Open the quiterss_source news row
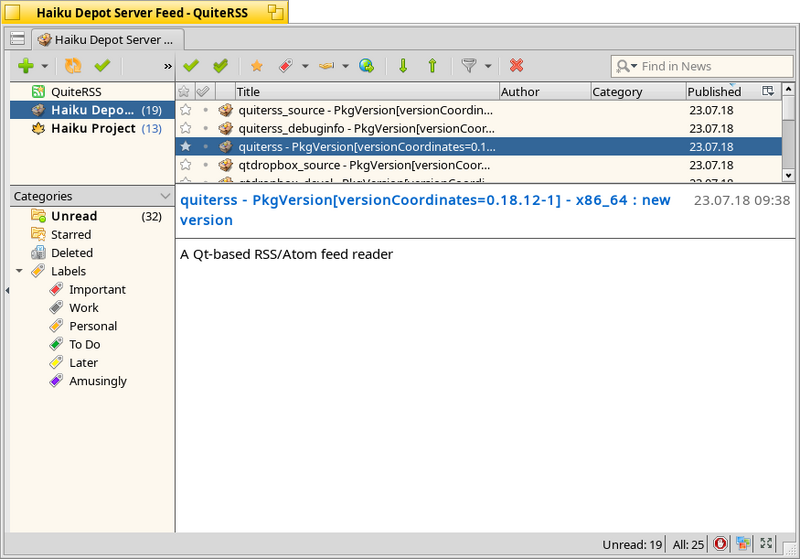Screen dimensions: 800x559 (x=479, y=110)
